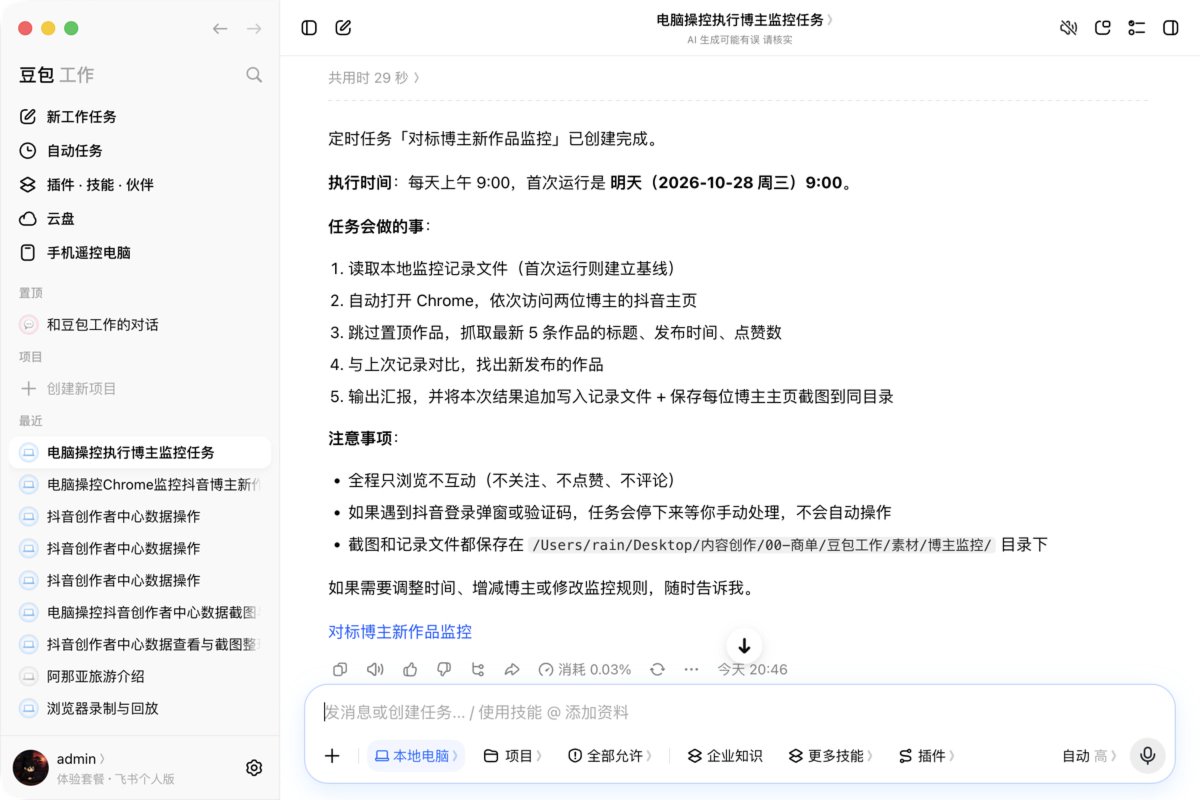Open more options ellipsis under reply
This screenshot has height=800, width=1200.
[x=691, y=669]
